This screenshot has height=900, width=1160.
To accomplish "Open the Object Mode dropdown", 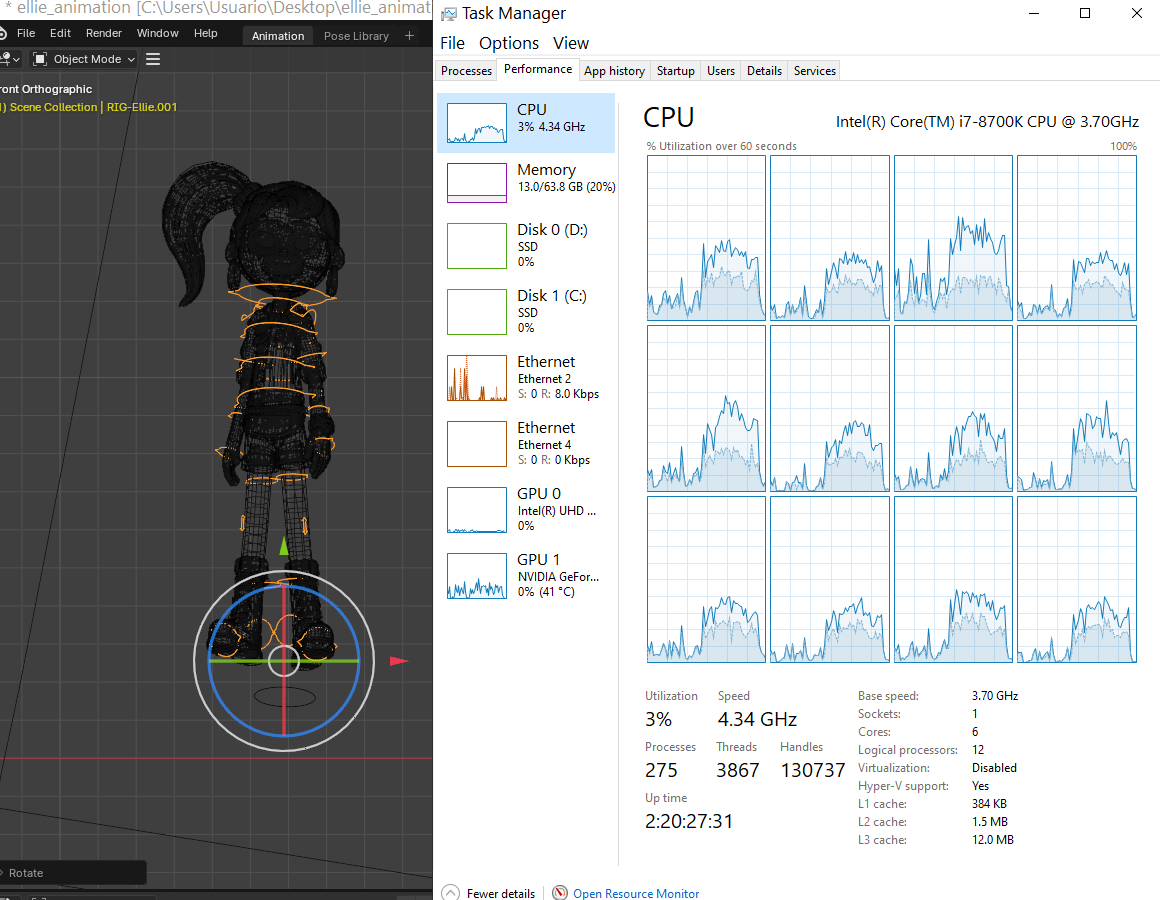I will click(x=84, y=58).
